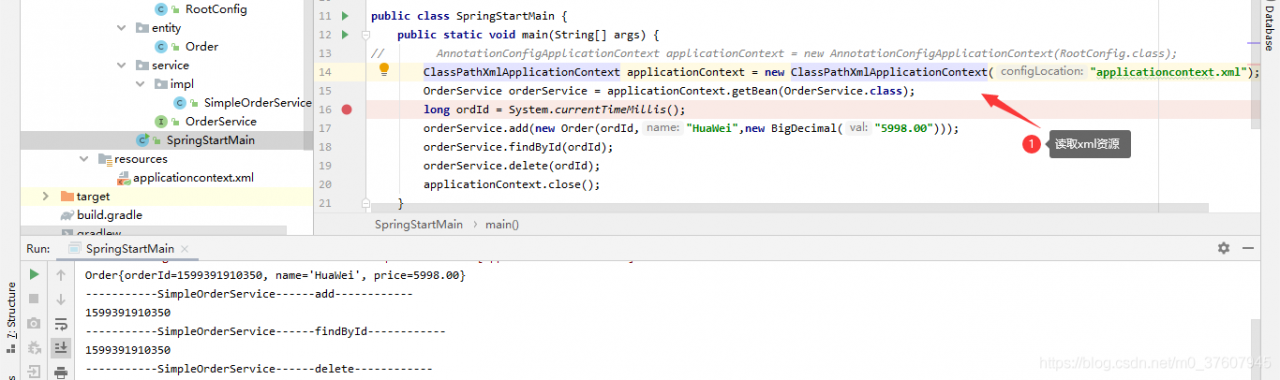Toggle scroll to end of console
The image size is (1280, 380).
pyautogui.click(x=61, y=347)
